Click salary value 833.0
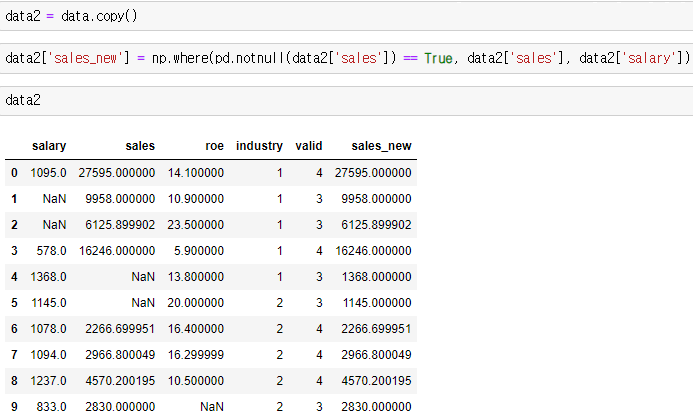Screen dimensions: 693x418 tap(51, 407)
